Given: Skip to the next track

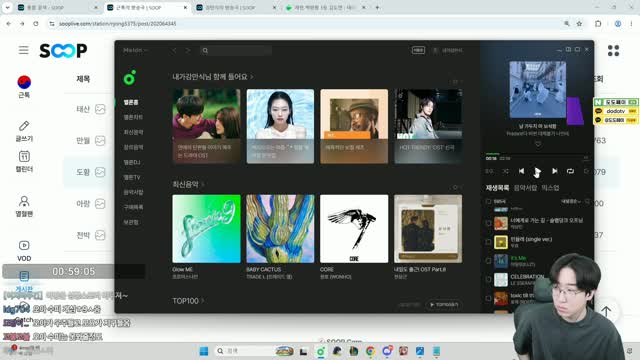Looking at the screenshot, I should pyautogui.click(x=554, y=171).
